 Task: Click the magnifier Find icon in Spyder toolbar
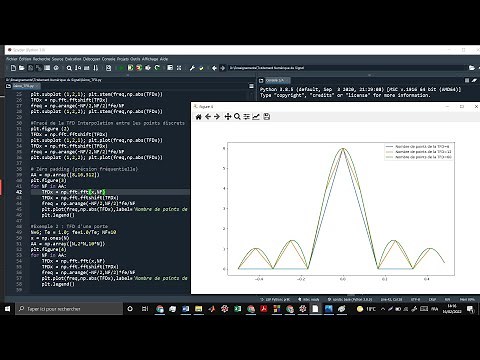point(69,68)
